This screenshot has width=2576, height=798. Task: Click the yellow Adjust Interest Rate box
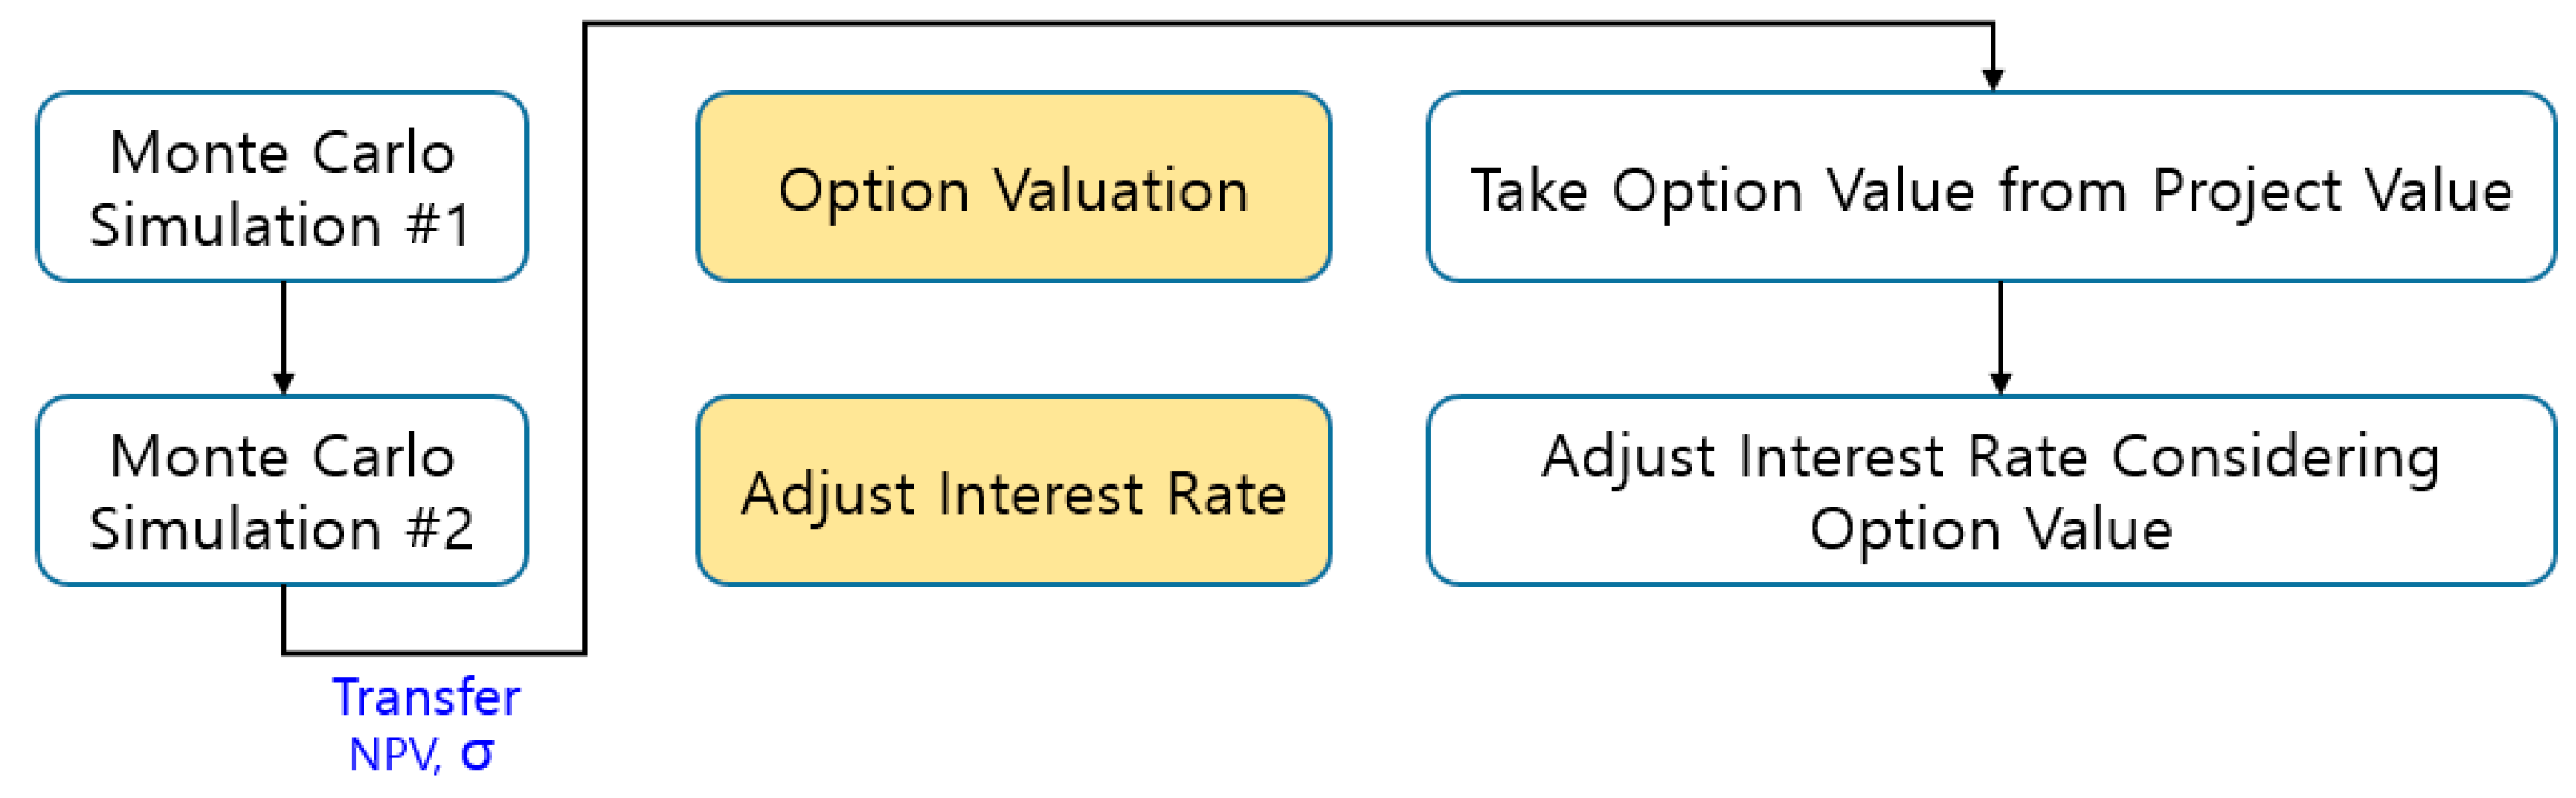(1013, 490)
